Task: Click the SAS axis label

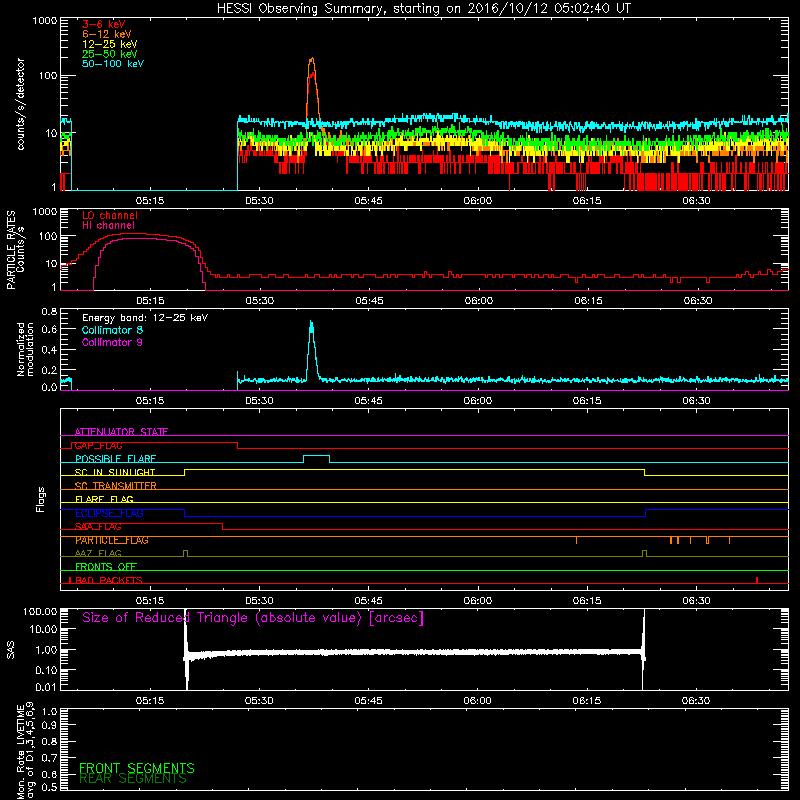Action: (x=11, y=650)
